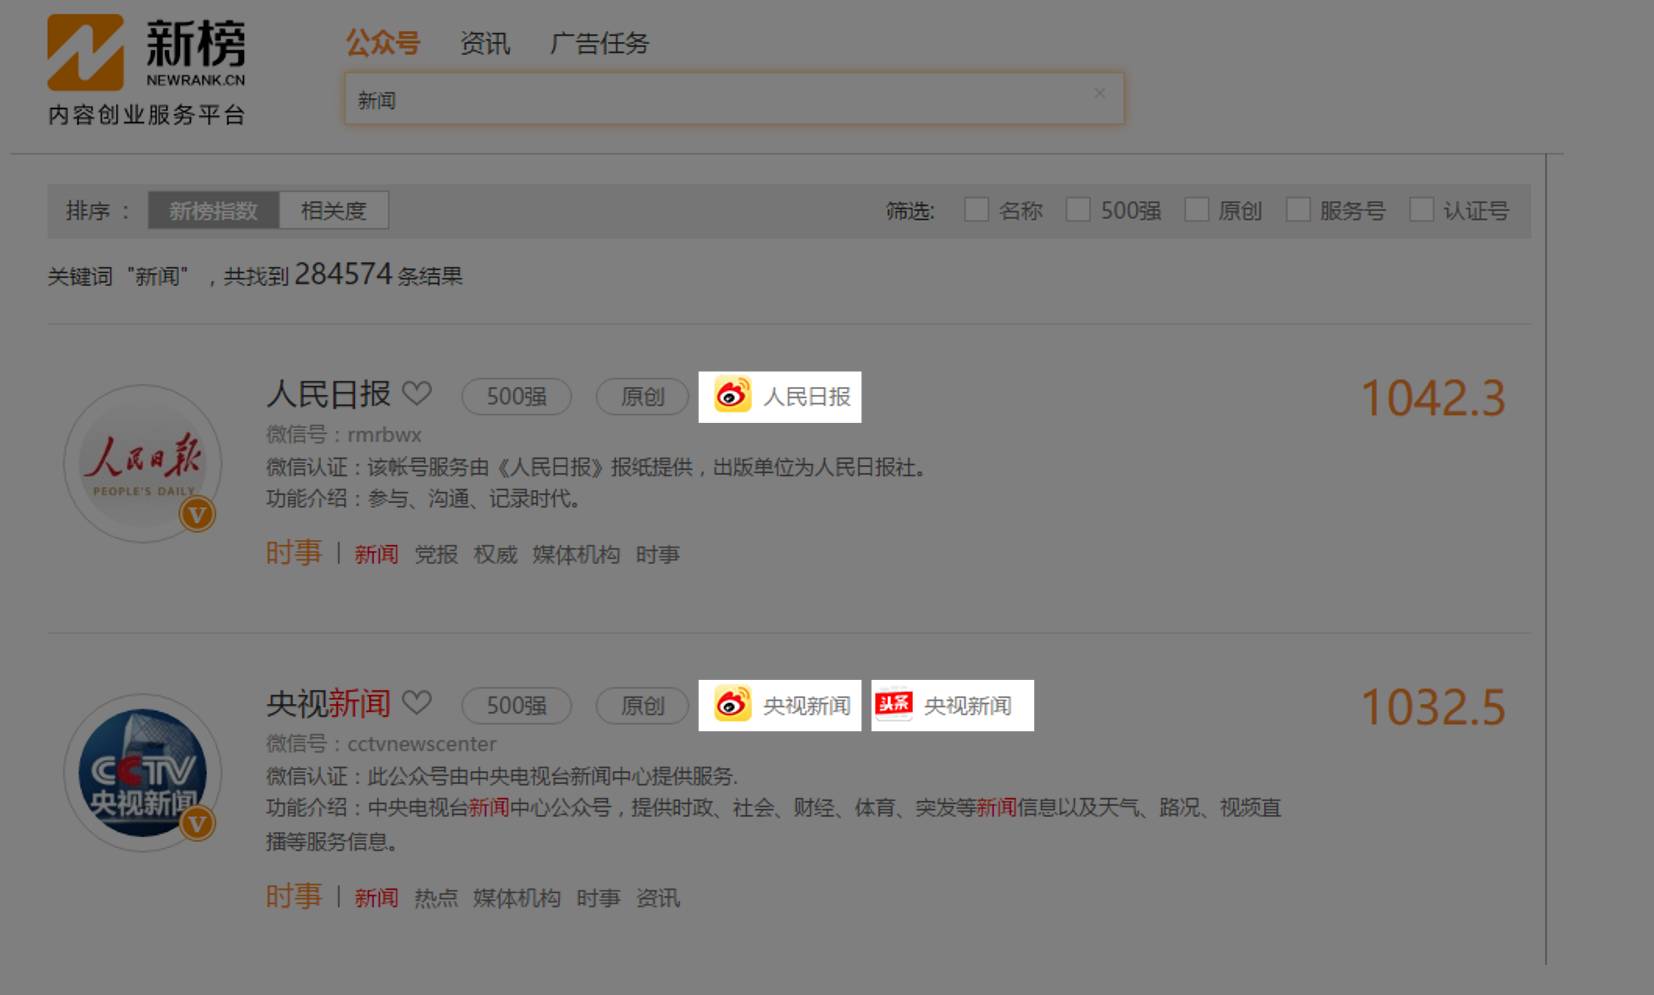
Task: Click the CCTV 央视新闻 avatar thumbnail
Action: tap(143, 773)
